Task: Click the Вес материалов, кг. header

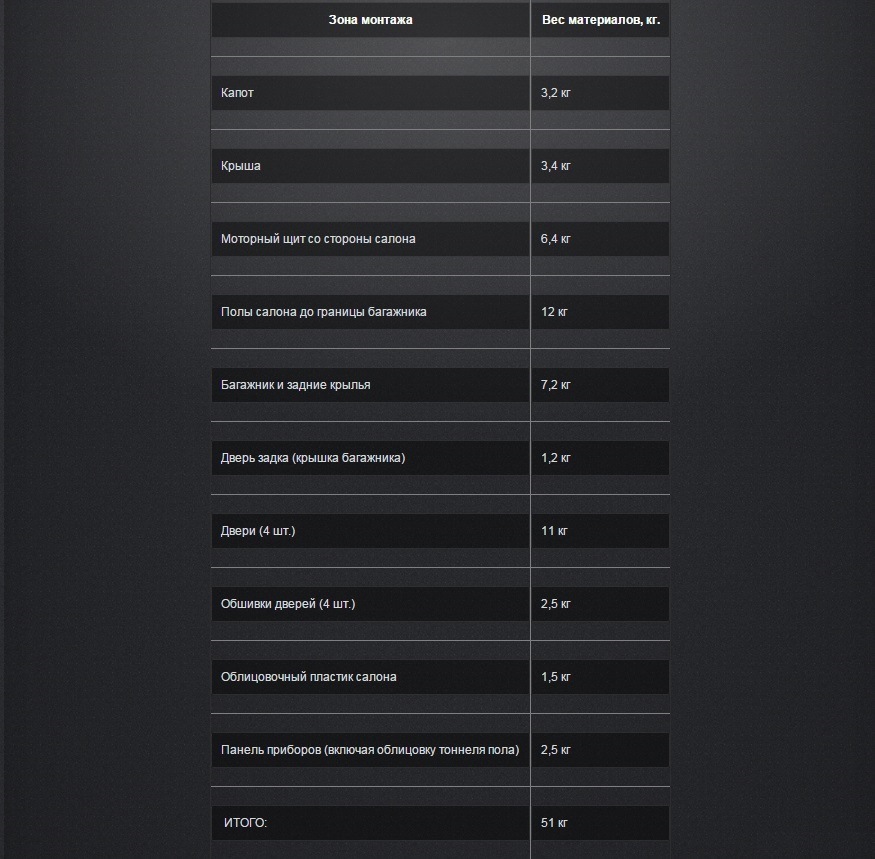Action: coord(600,20)
